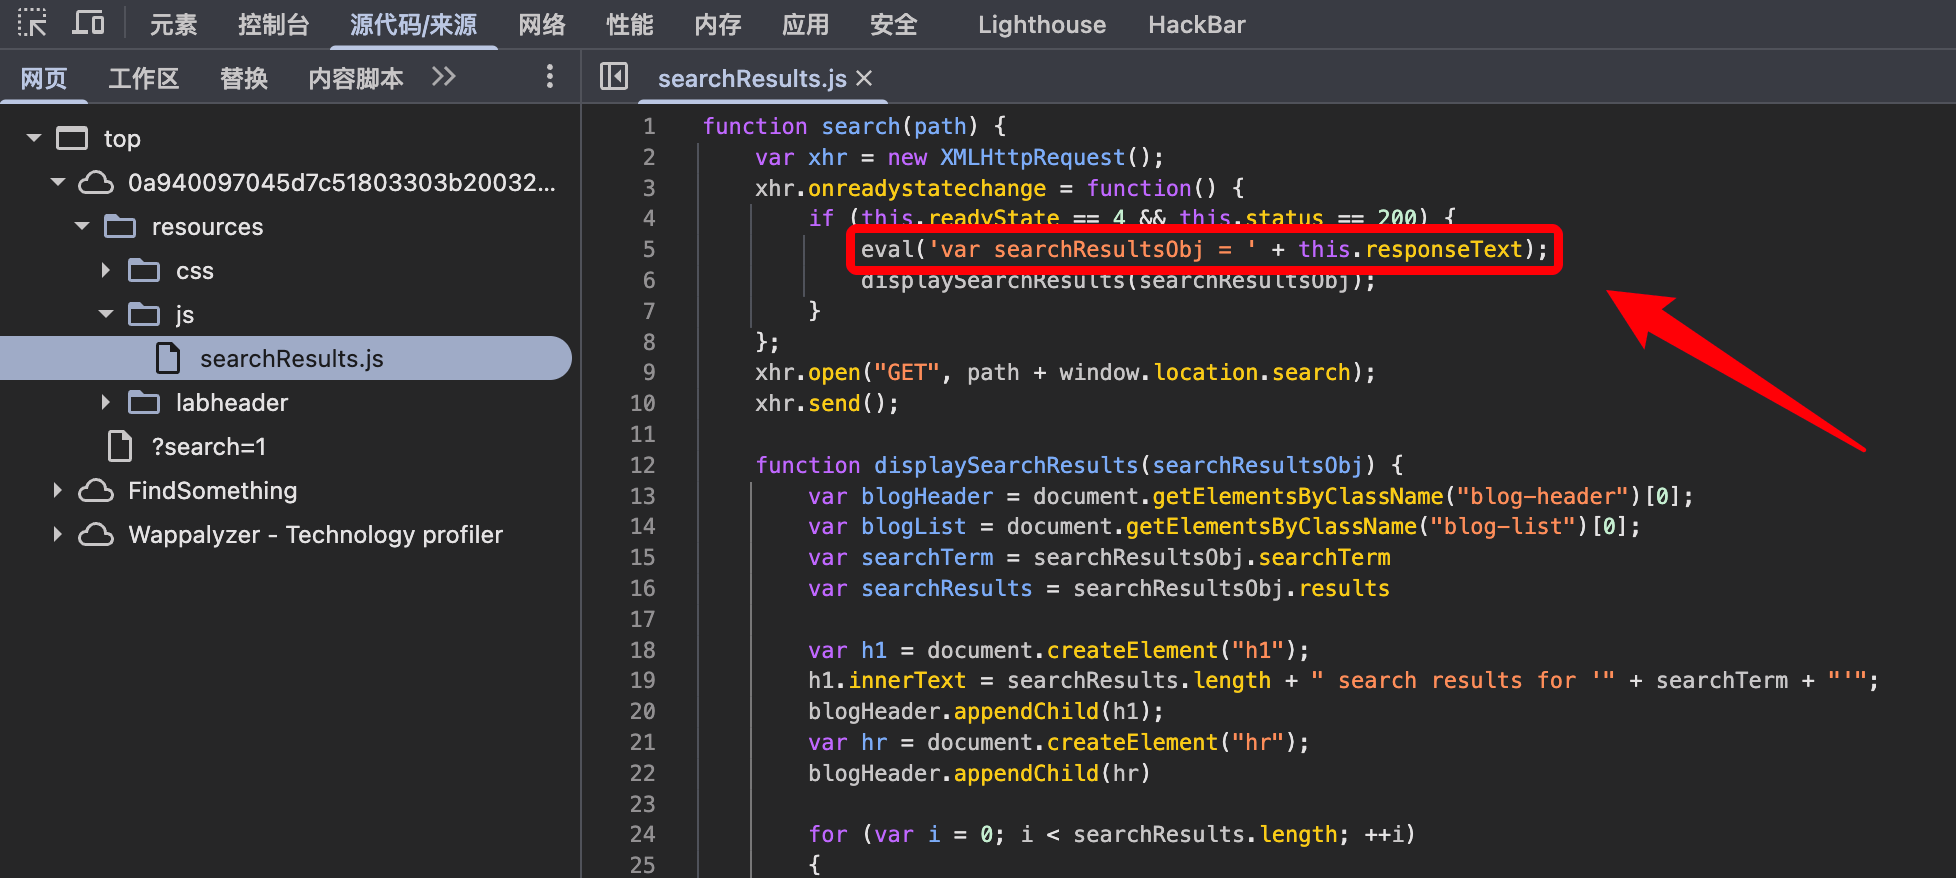
Task: Open the three-dot navigator options menu
Action: (x=549, y=77)
